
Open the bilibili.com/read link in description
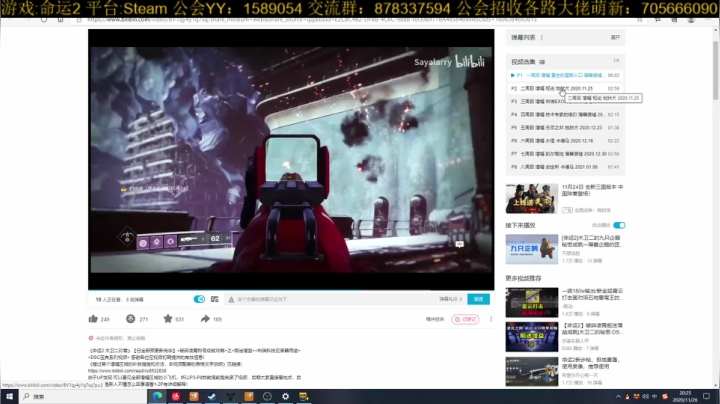tap(127, 370)
